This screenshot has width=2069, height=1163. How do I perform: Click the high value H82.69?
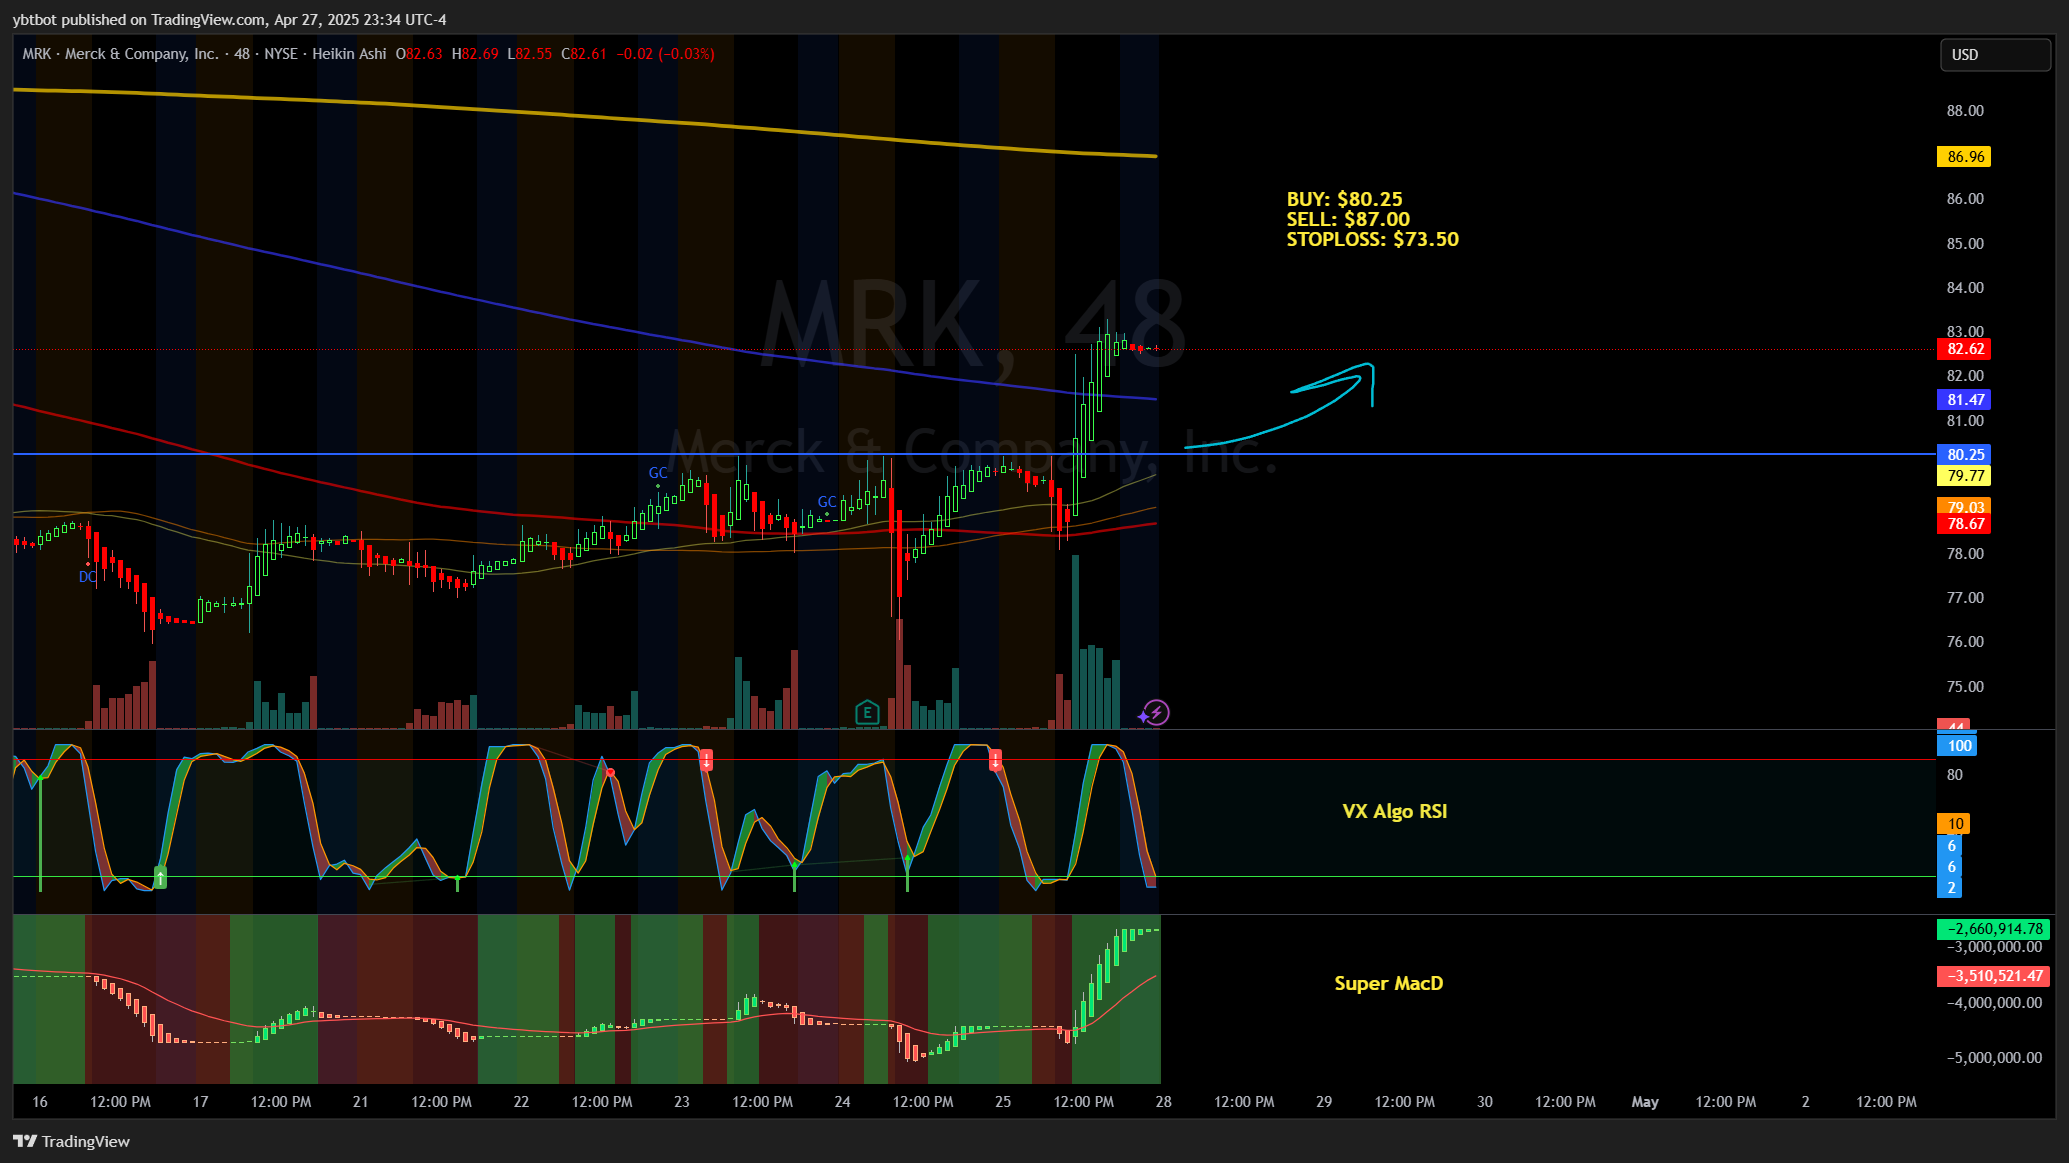point(475,54)
